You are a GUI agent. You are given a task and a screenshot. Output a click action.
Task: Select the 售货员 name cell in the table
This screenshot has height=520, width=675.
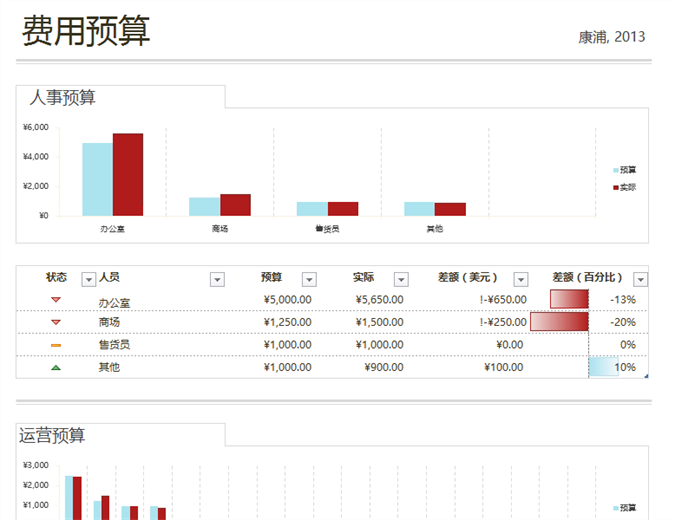click(x=114, y=344)
